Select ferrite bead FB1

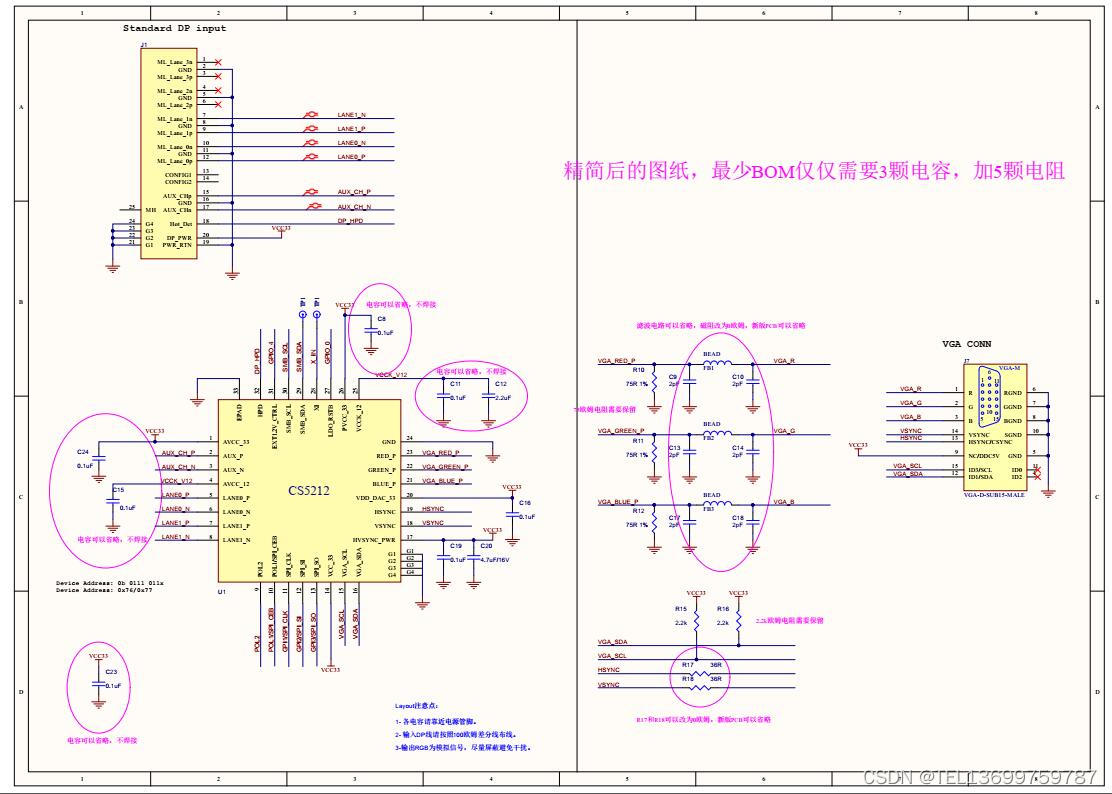pos(717,363)
